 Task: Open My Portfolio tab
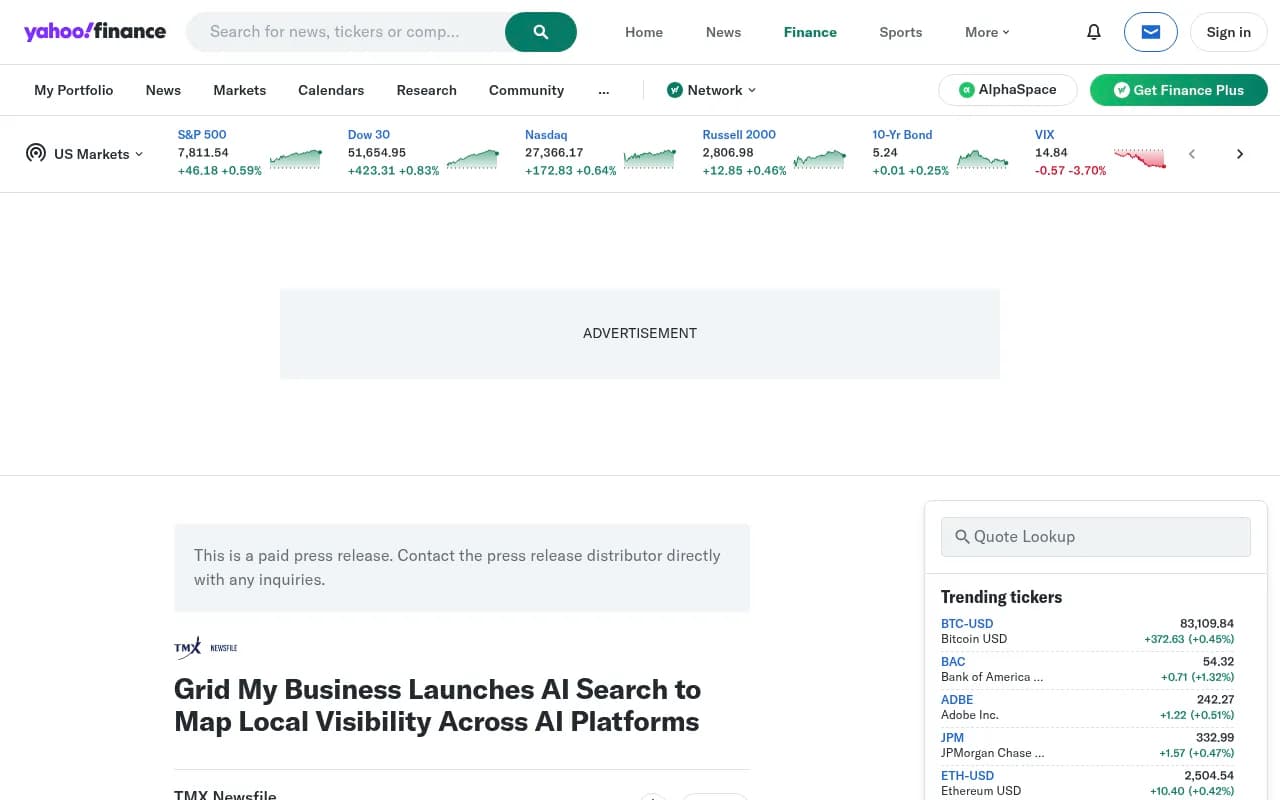click(74, 90)
